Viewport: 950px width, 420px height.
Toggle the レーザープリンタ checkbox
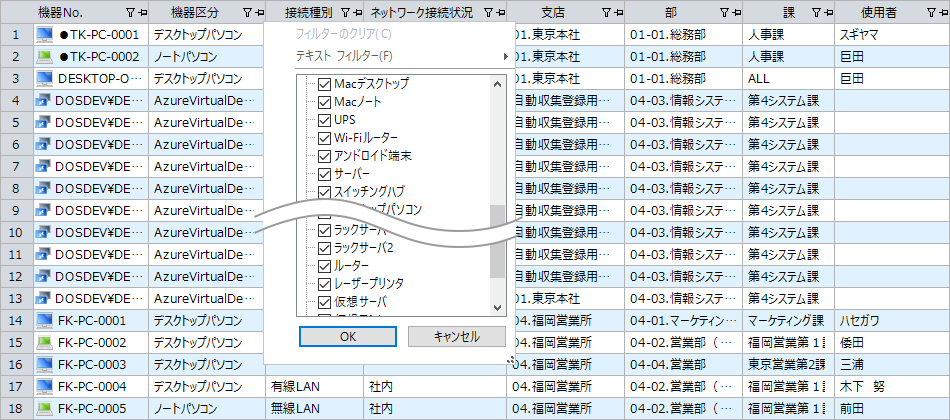coord(325,283)
